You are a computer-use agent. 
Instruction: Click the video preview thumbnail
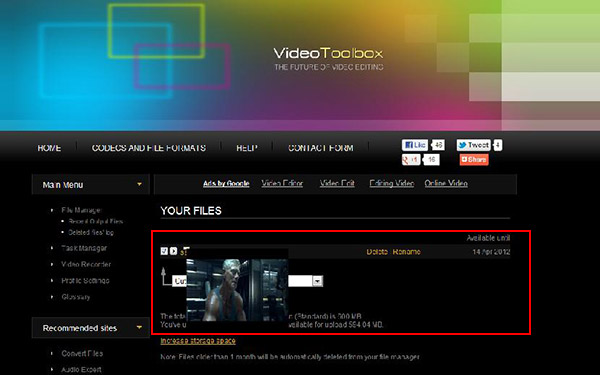237,290
